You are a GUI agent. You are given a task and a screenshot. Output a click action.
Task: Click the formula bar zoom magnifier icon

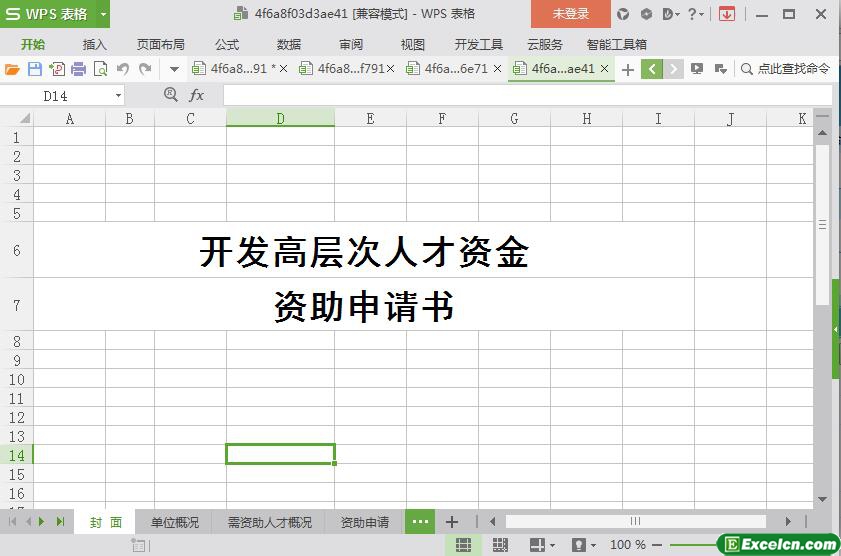(171, 95)
